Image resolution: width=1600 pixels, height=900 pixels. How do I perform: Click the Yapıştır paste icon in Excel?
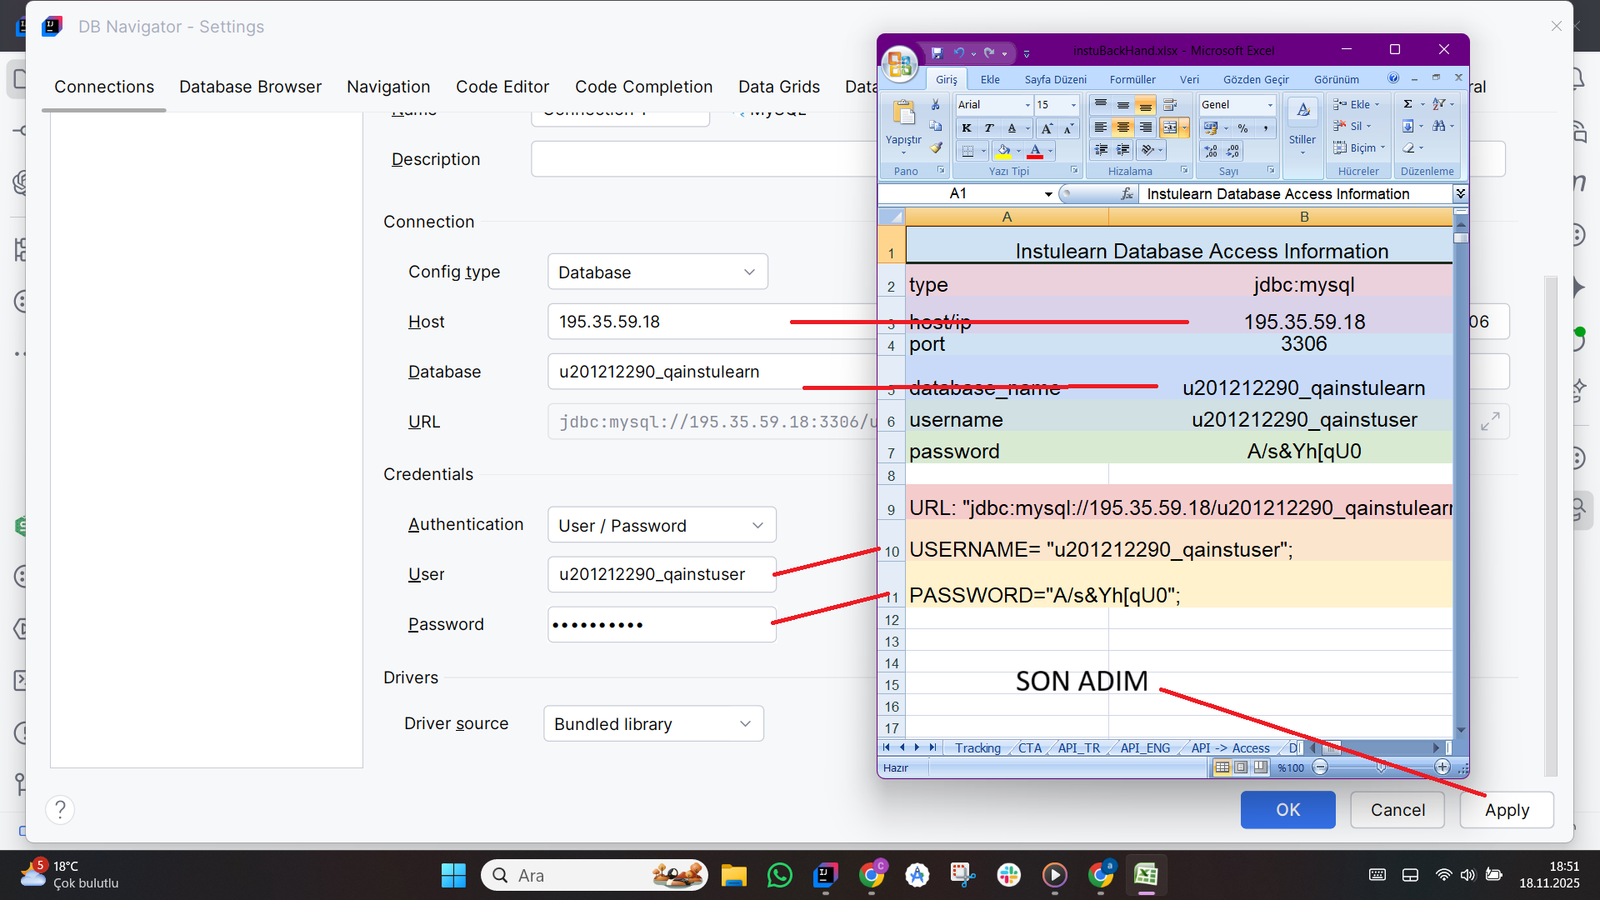(x=904, y=113)
